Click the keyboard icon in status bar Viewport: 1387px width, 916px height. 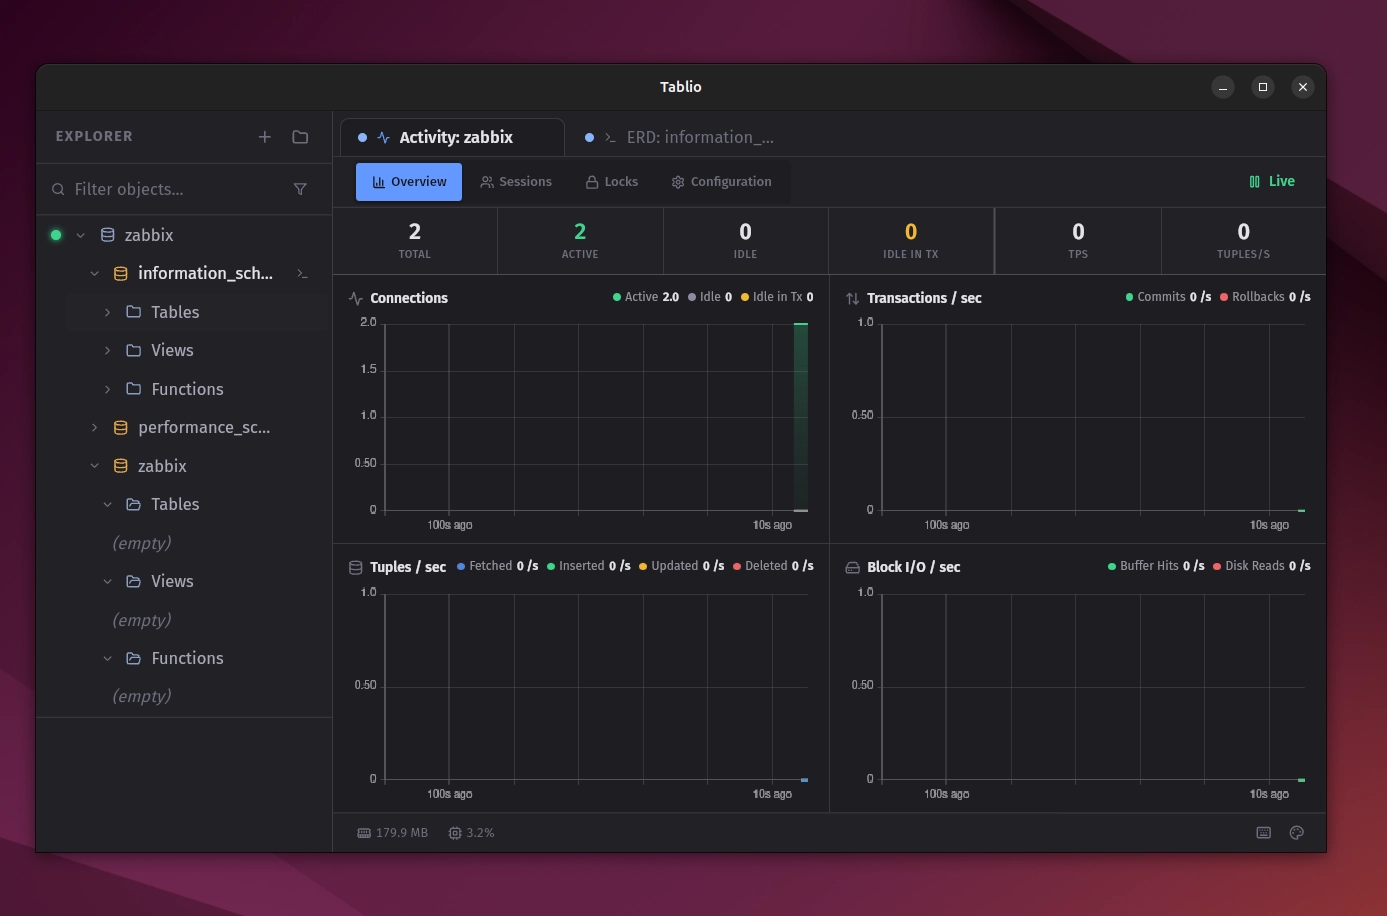1263,833
